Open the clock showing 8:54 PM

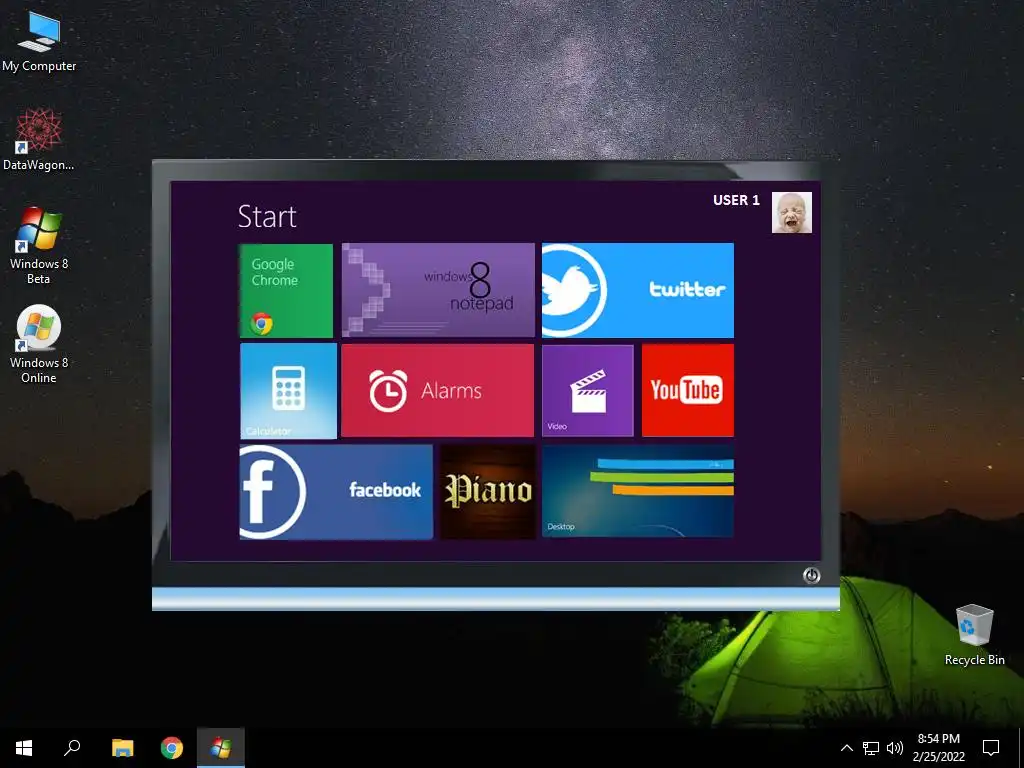click(938, 748)
